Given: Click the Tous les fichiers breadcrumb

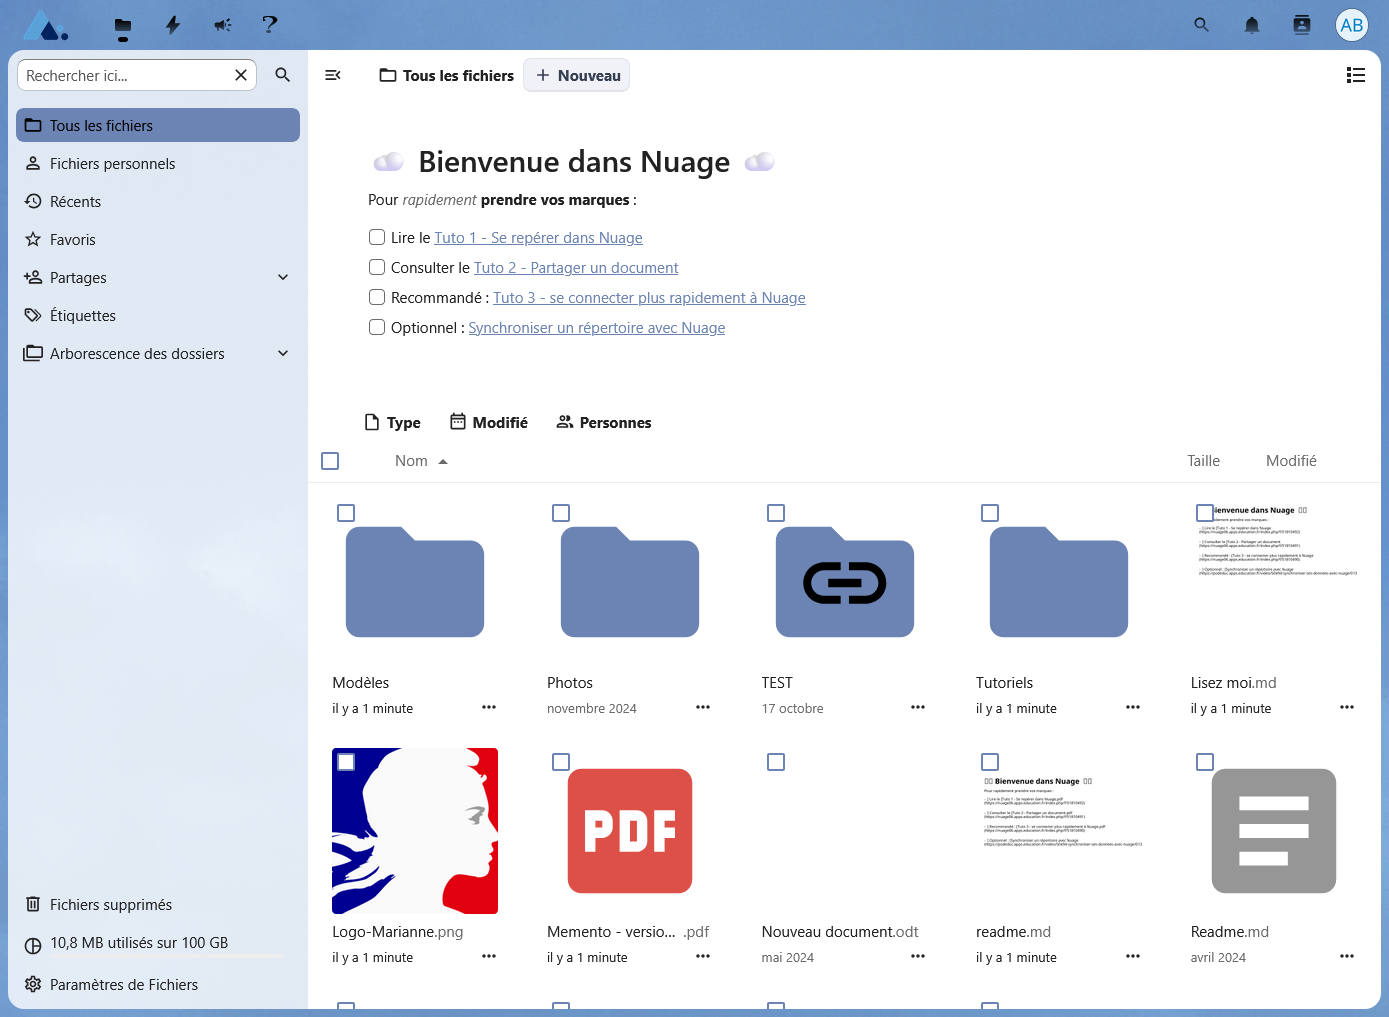Looking at the screenshot, I should click(447, 75).
